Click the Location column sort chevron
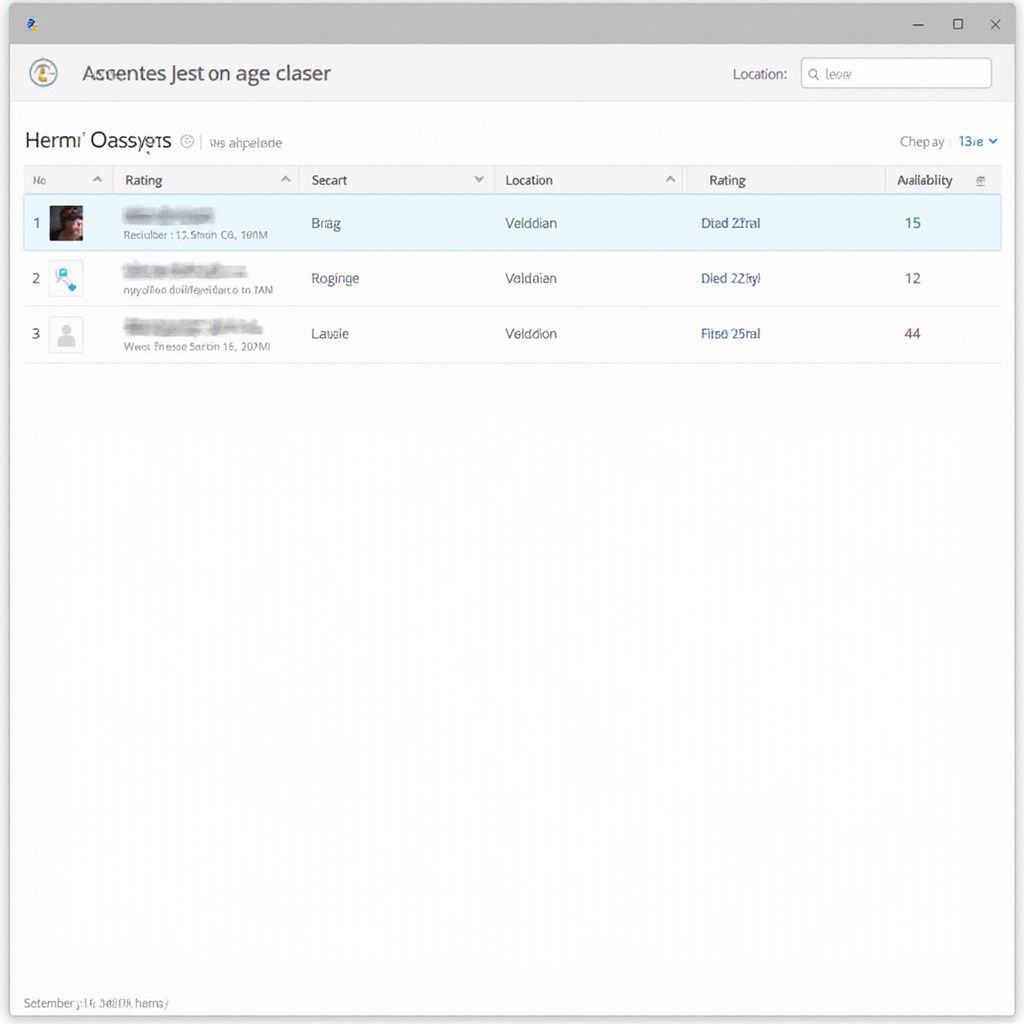The width and height of the screenshot is (1024, 1024). (x=672, y=180)
